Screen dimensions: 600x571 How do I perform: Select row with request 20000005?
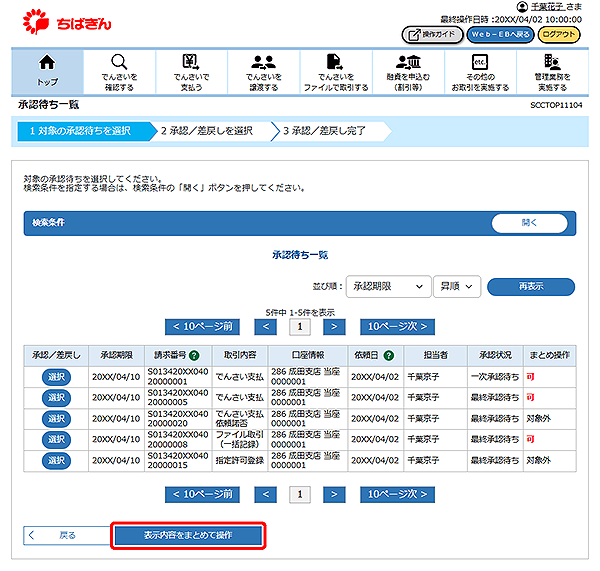pos(56,398)
